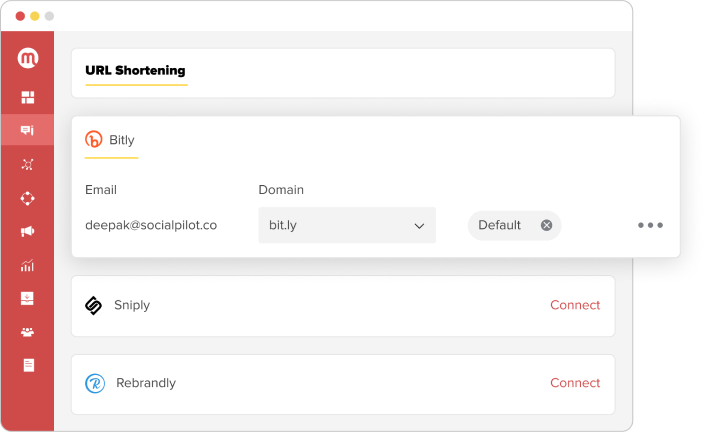Open the megaphone ads icon
This screenshot has width=707, height=432.
[28, 232]
